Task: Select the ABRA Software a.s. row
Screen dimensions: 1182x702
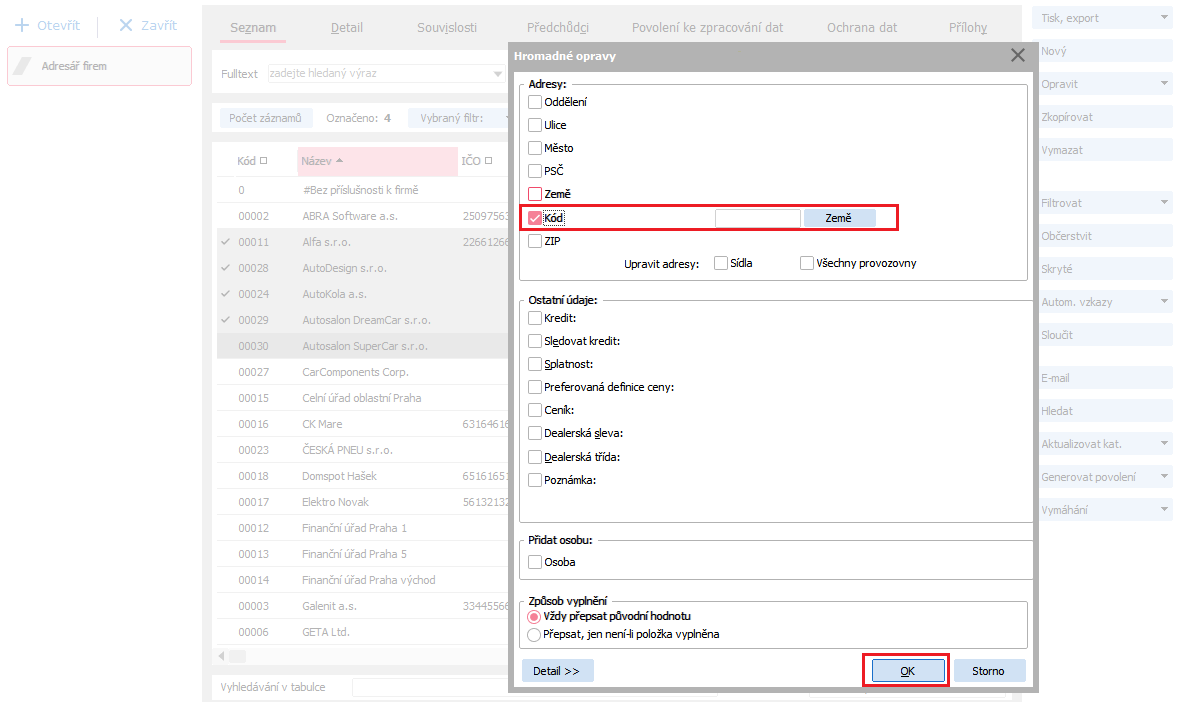Action: click(363, 216)
